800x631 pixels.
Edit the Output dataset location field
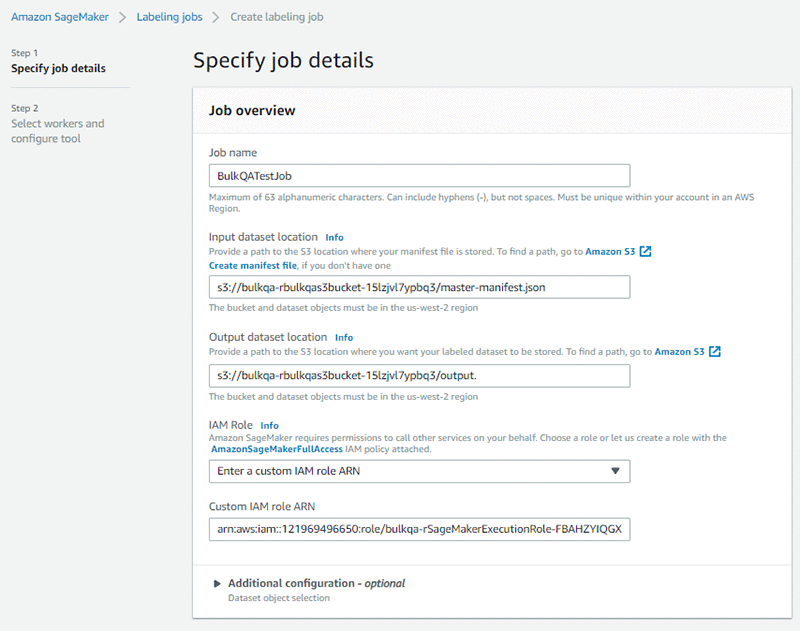419,376
